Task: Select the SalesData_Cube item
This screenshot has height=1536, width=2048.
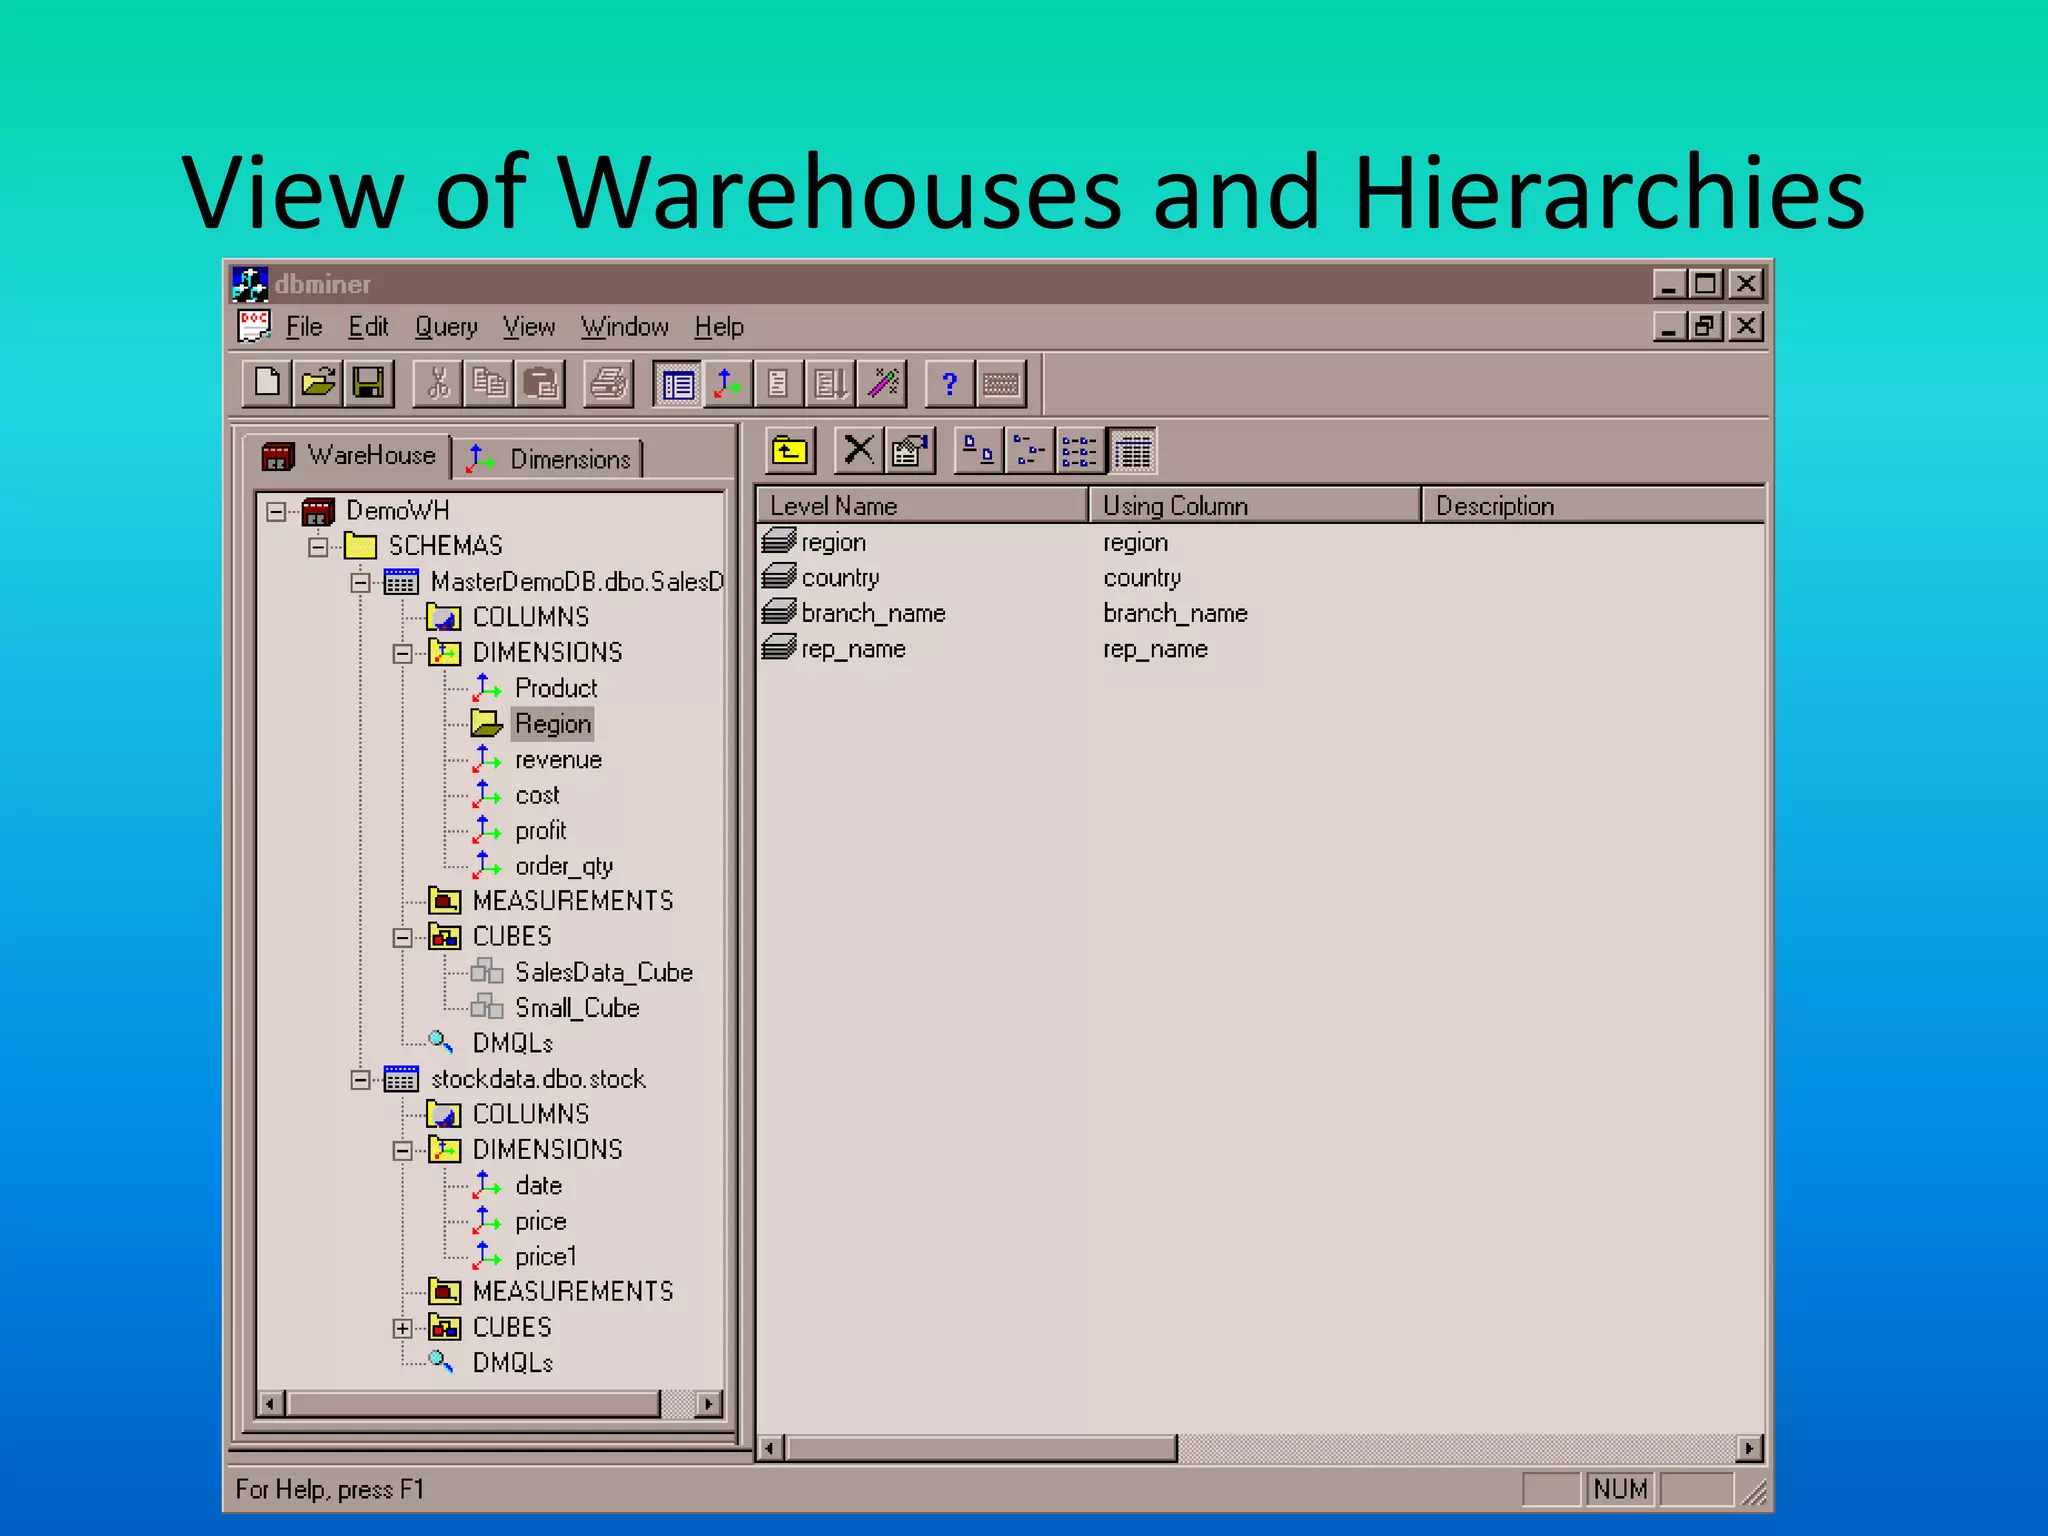Action: 603,973
